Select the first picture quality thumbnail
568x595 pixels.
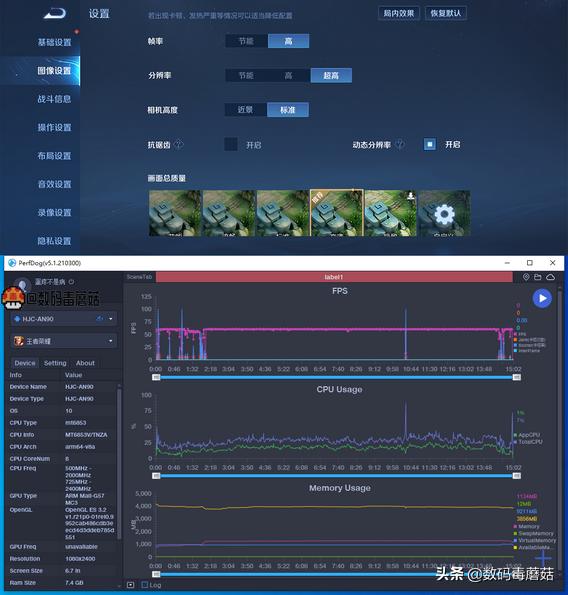(x=175, y=213)
